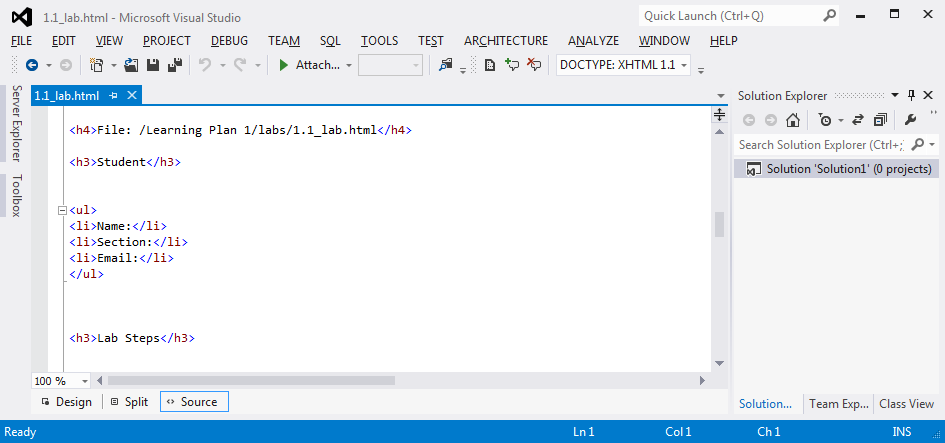This screenshot has width=945, height=443.
Task: Switch to the Design view tab
Action: coord(66,402)
